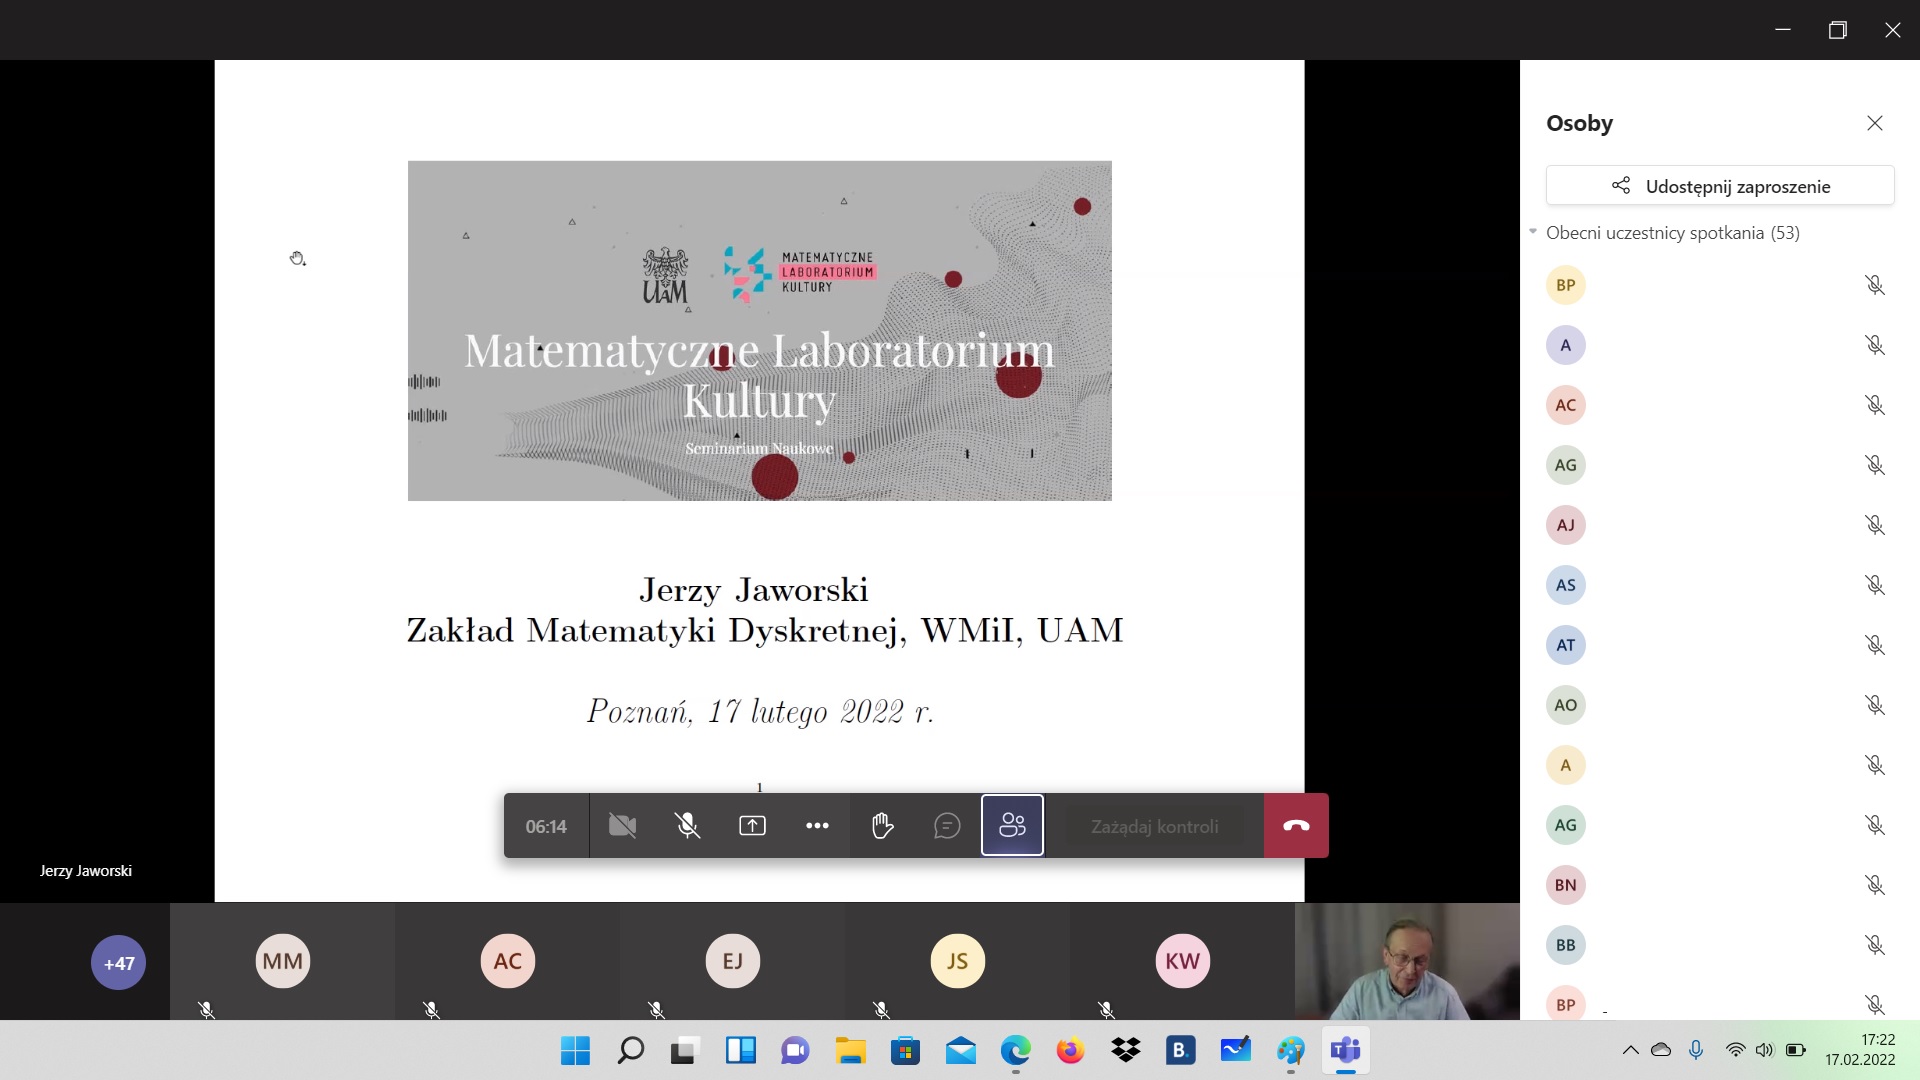
Task: Select the MM participant tile
Action: 282,961
